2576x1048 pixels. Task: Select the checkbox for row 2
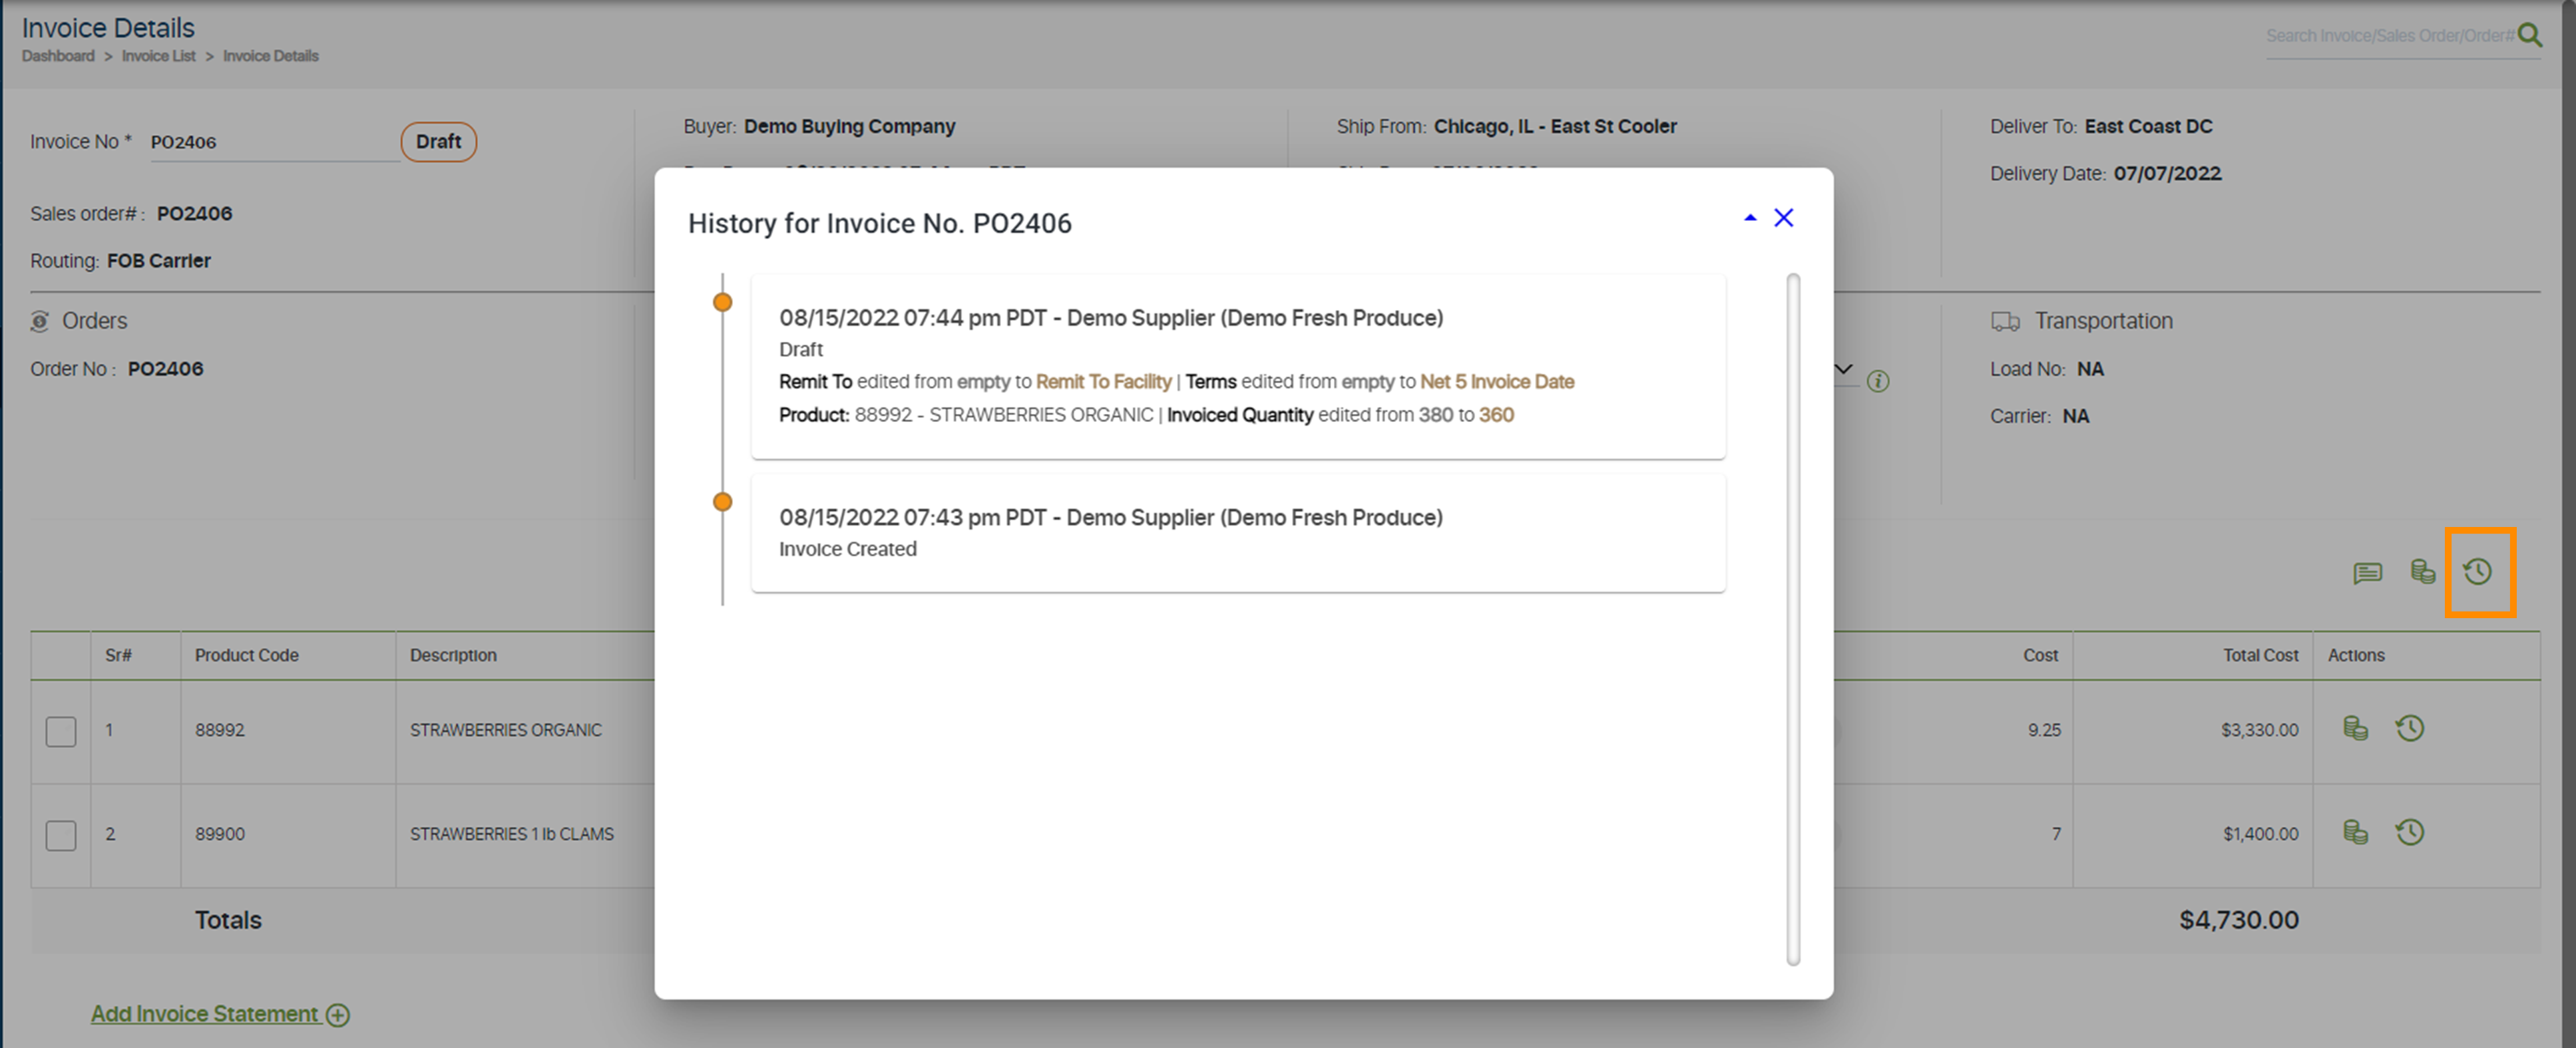click(x=61, y=835)
